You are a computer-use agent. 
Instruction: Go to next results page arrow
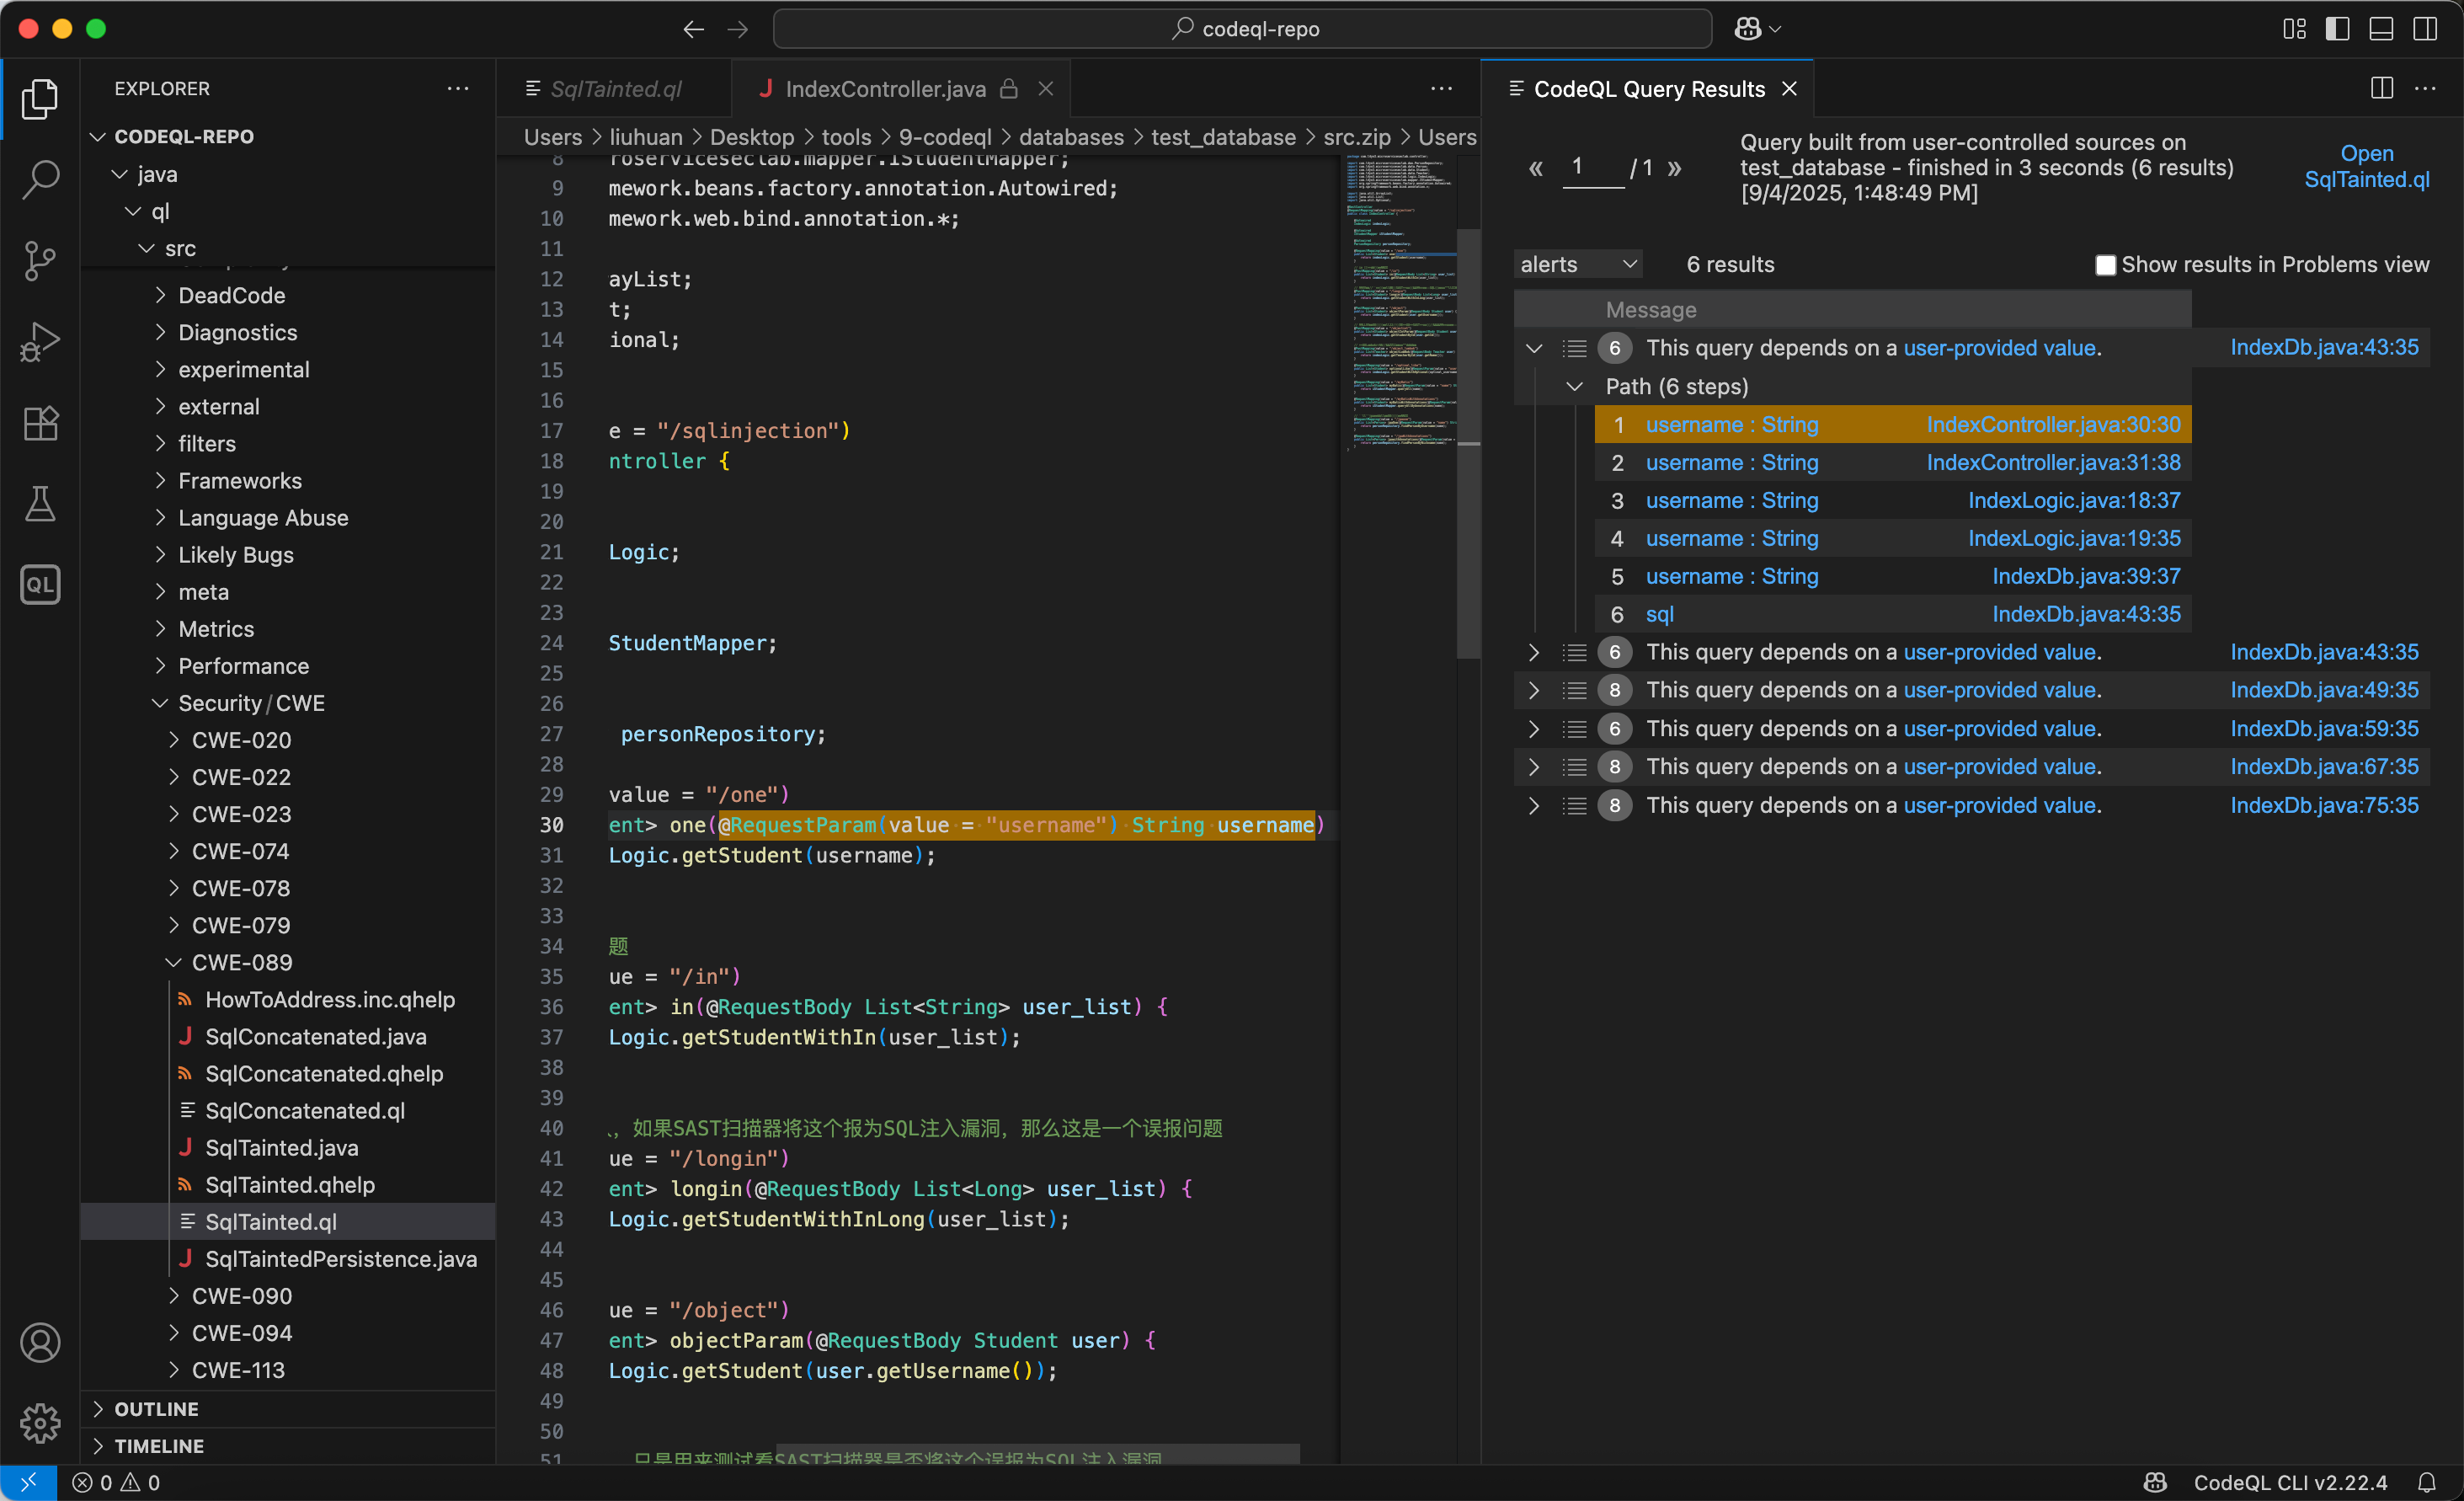1675,168
